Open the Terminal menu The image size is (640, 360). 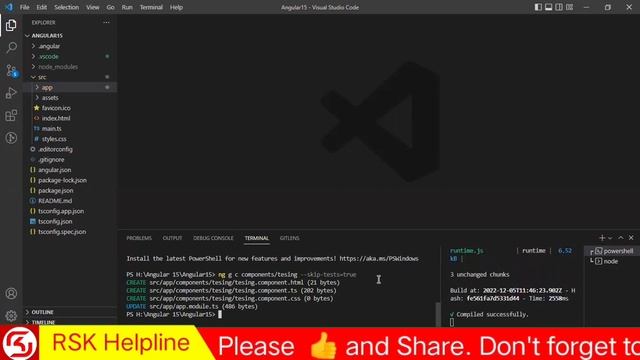(x=151, y=7)
